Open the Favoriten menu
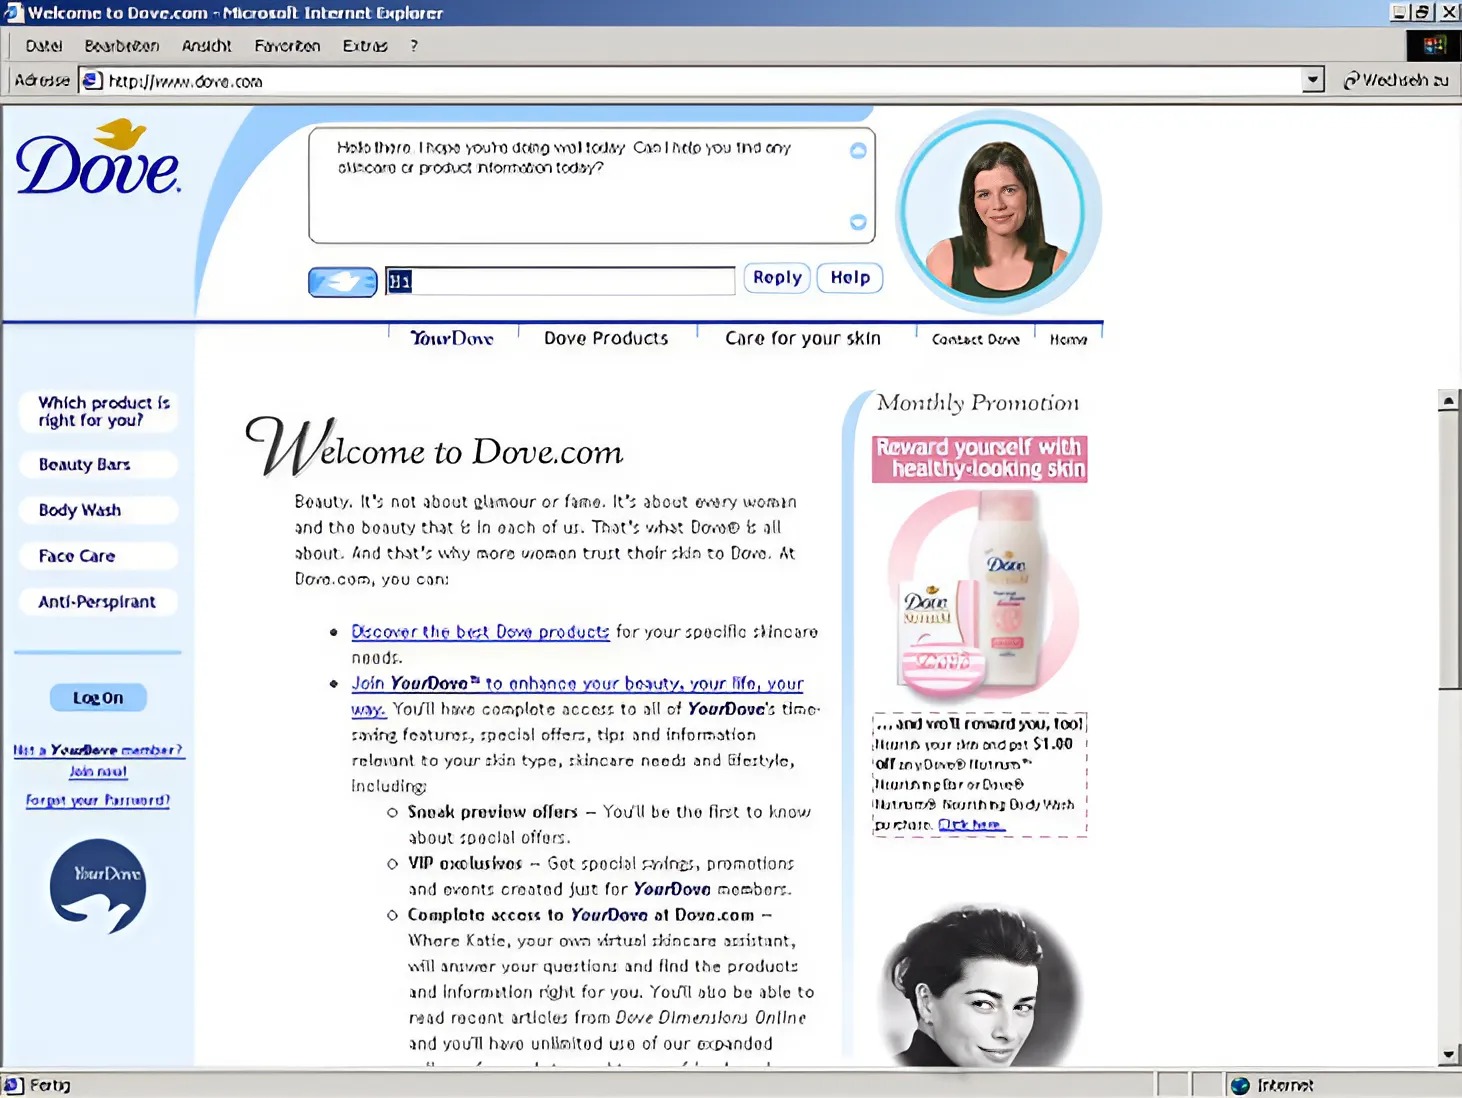 287,46
